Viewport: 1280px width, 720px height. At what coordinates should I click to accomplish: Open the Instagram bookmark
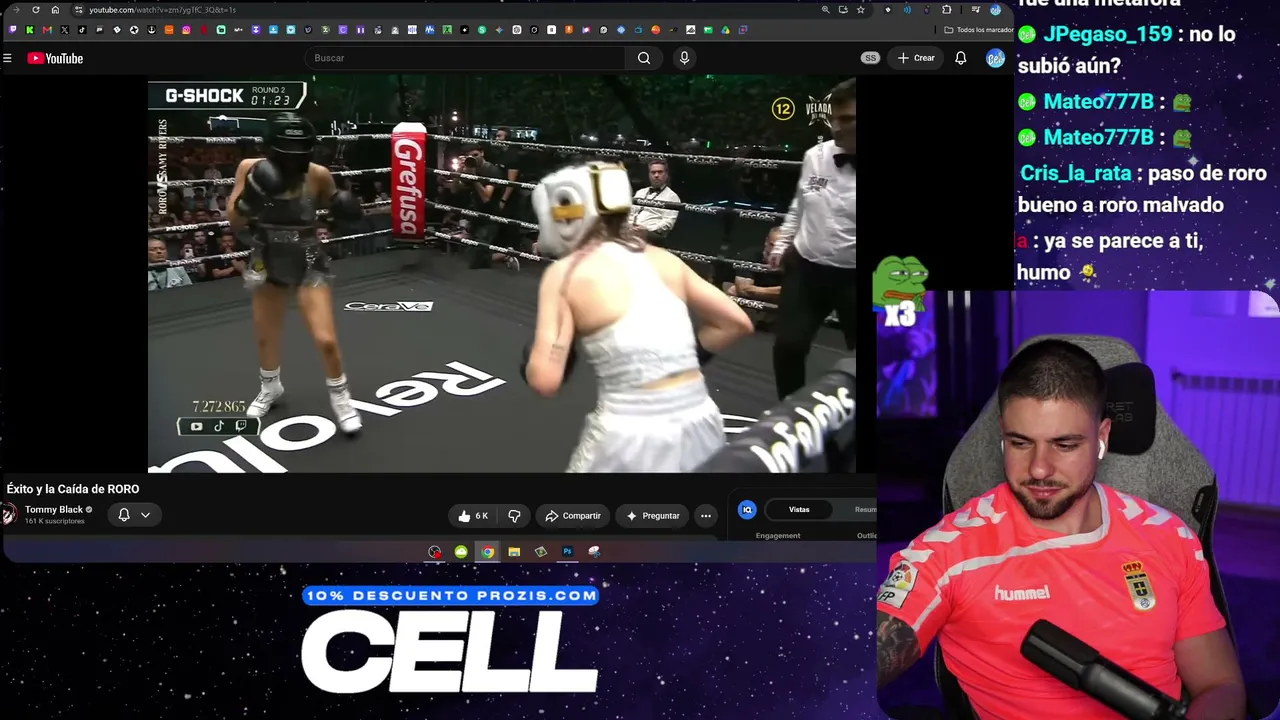point(186,30)
